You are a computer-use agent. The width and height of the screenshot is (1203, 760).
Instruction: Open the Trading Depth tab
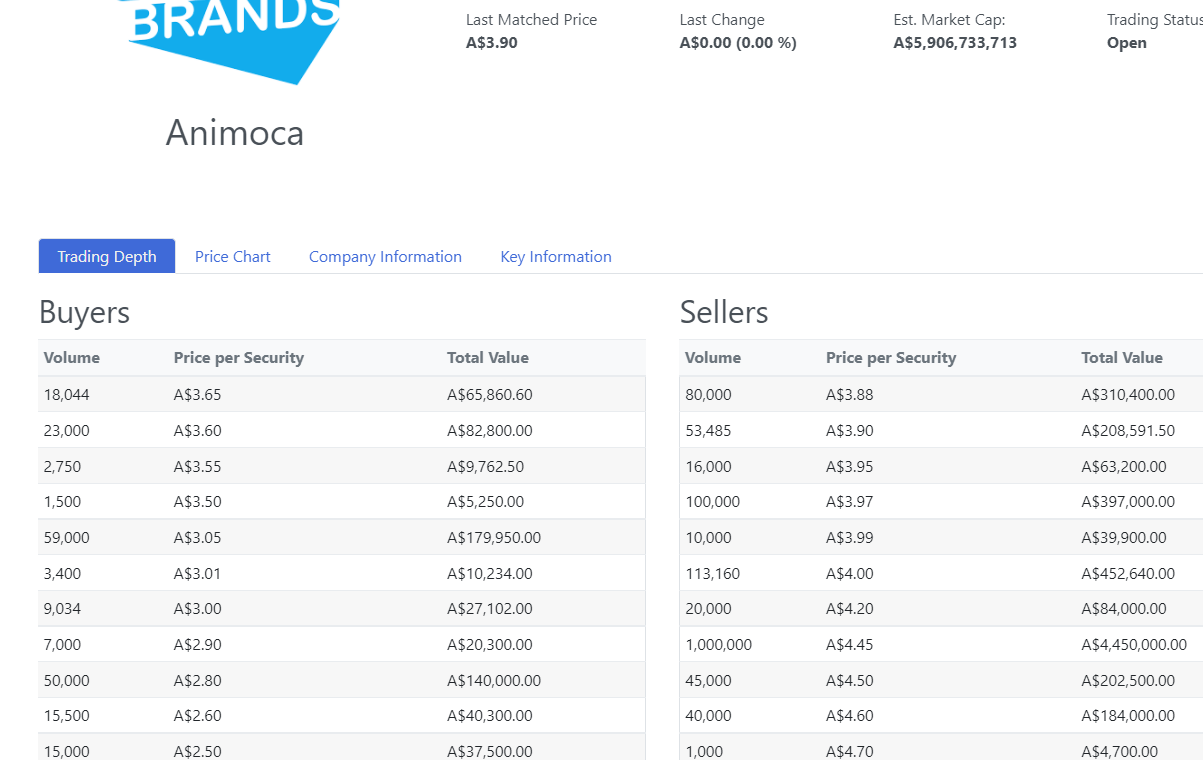(x=107, y=256)
